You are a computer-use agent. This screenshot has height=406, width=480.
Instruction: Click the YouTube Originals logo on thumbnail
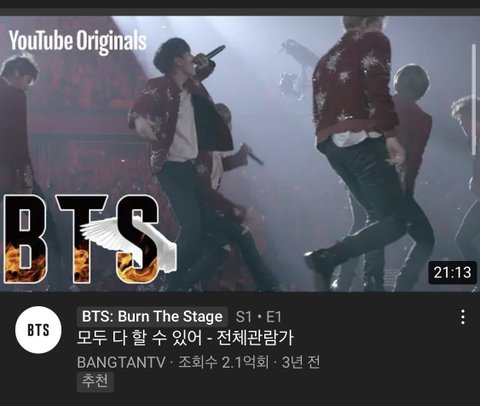[x=78, y=41]
